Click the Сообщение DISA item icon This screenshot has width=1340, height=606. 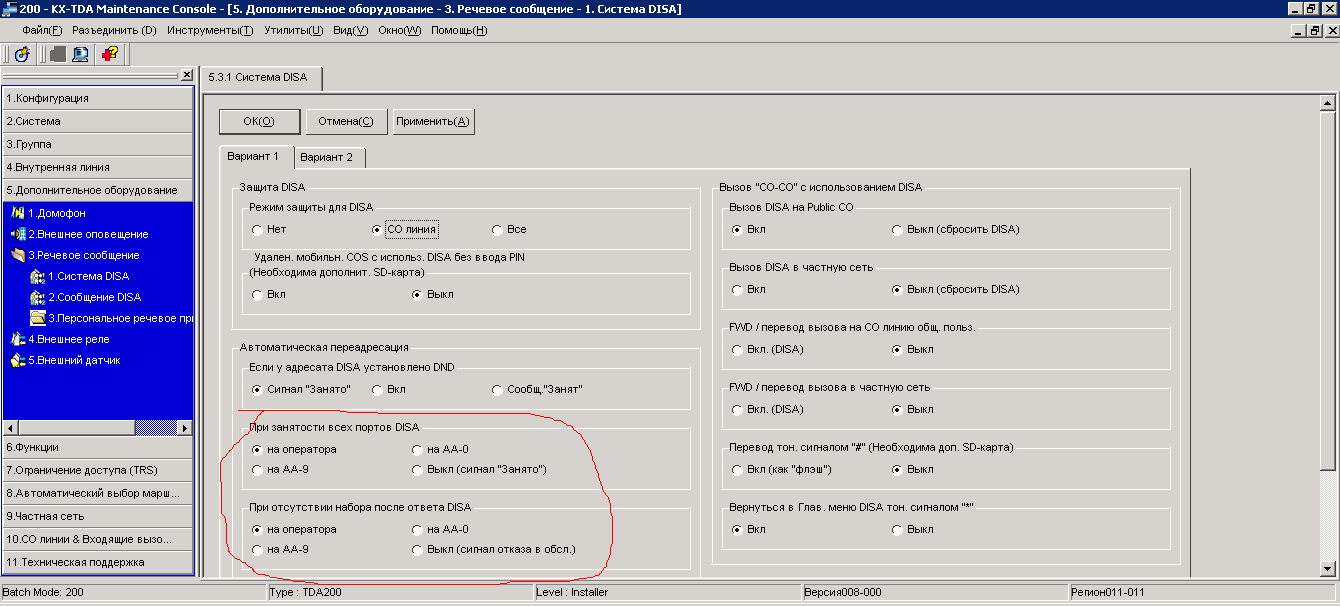(38, 297)
